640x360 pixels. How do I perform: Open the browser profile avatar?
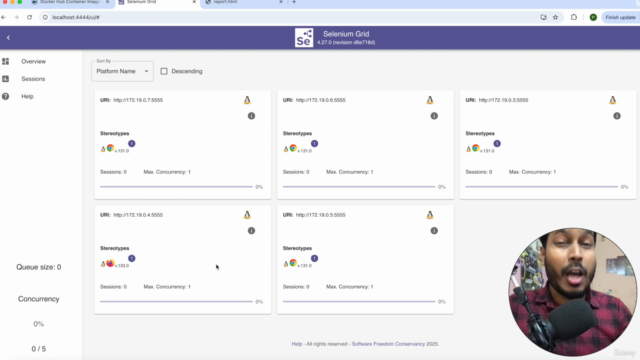pyautogui.click(x=593, y=17)
